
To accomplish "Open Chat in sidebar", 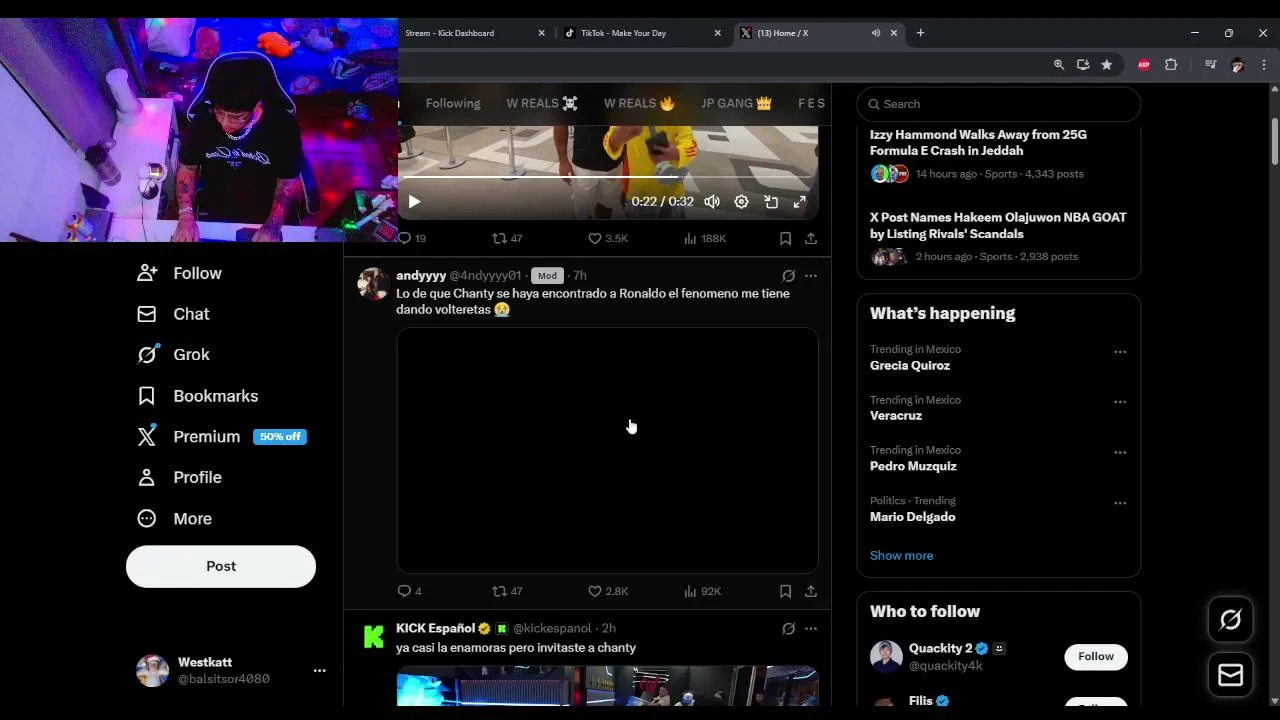I will pyautogui.click(x=174, y=314).
